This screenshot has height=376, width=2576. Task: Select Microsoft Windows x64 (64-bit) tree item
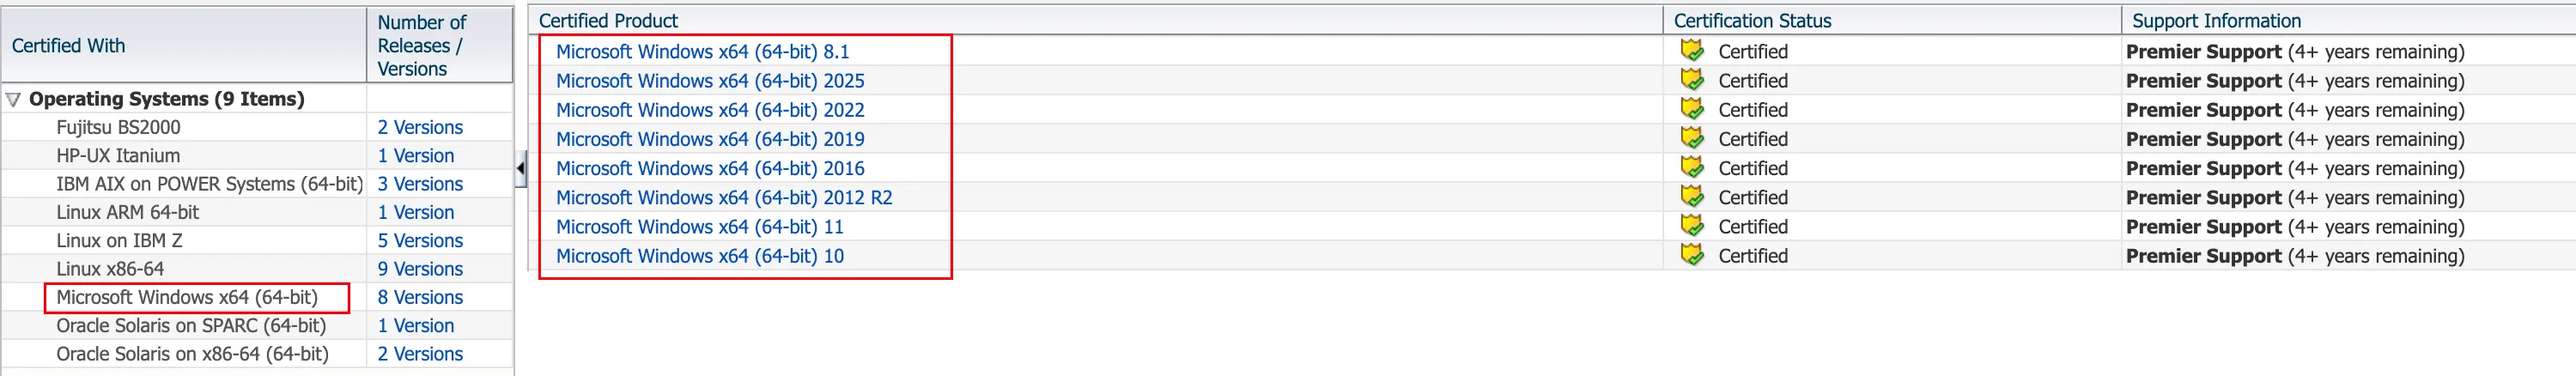click(x=187, y=297)
